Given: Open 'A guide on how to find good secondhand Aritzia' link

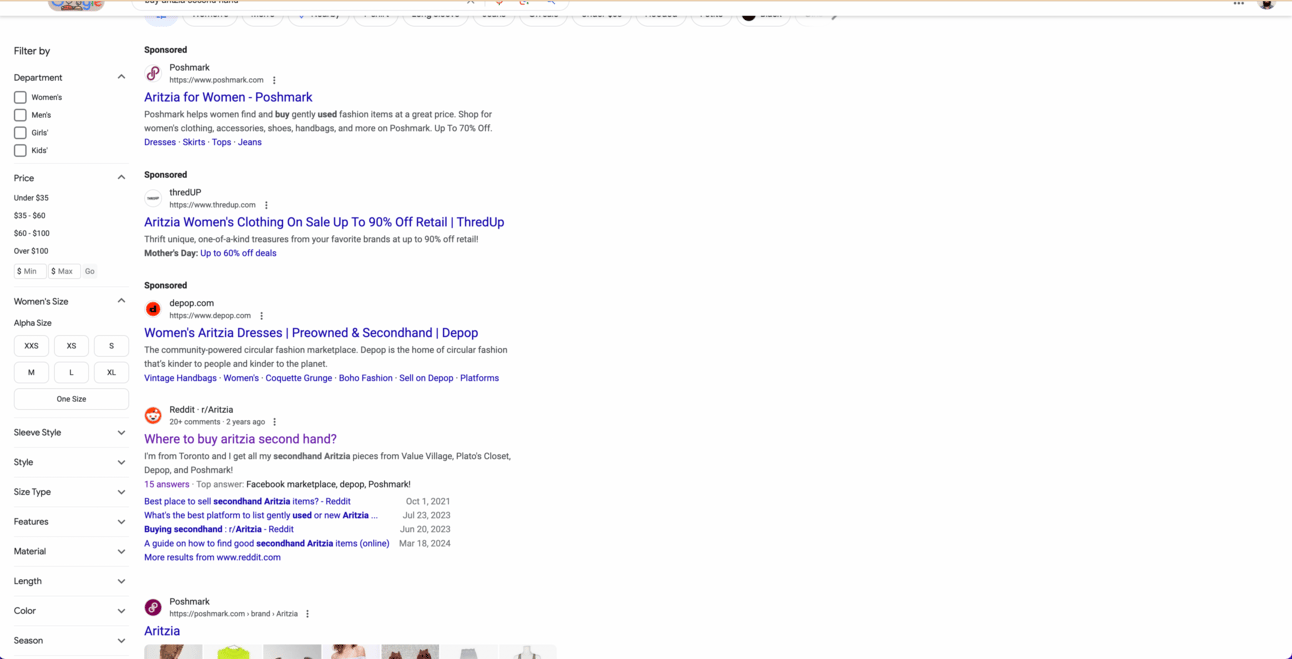Looking at the screenshot, I should 266,544.
